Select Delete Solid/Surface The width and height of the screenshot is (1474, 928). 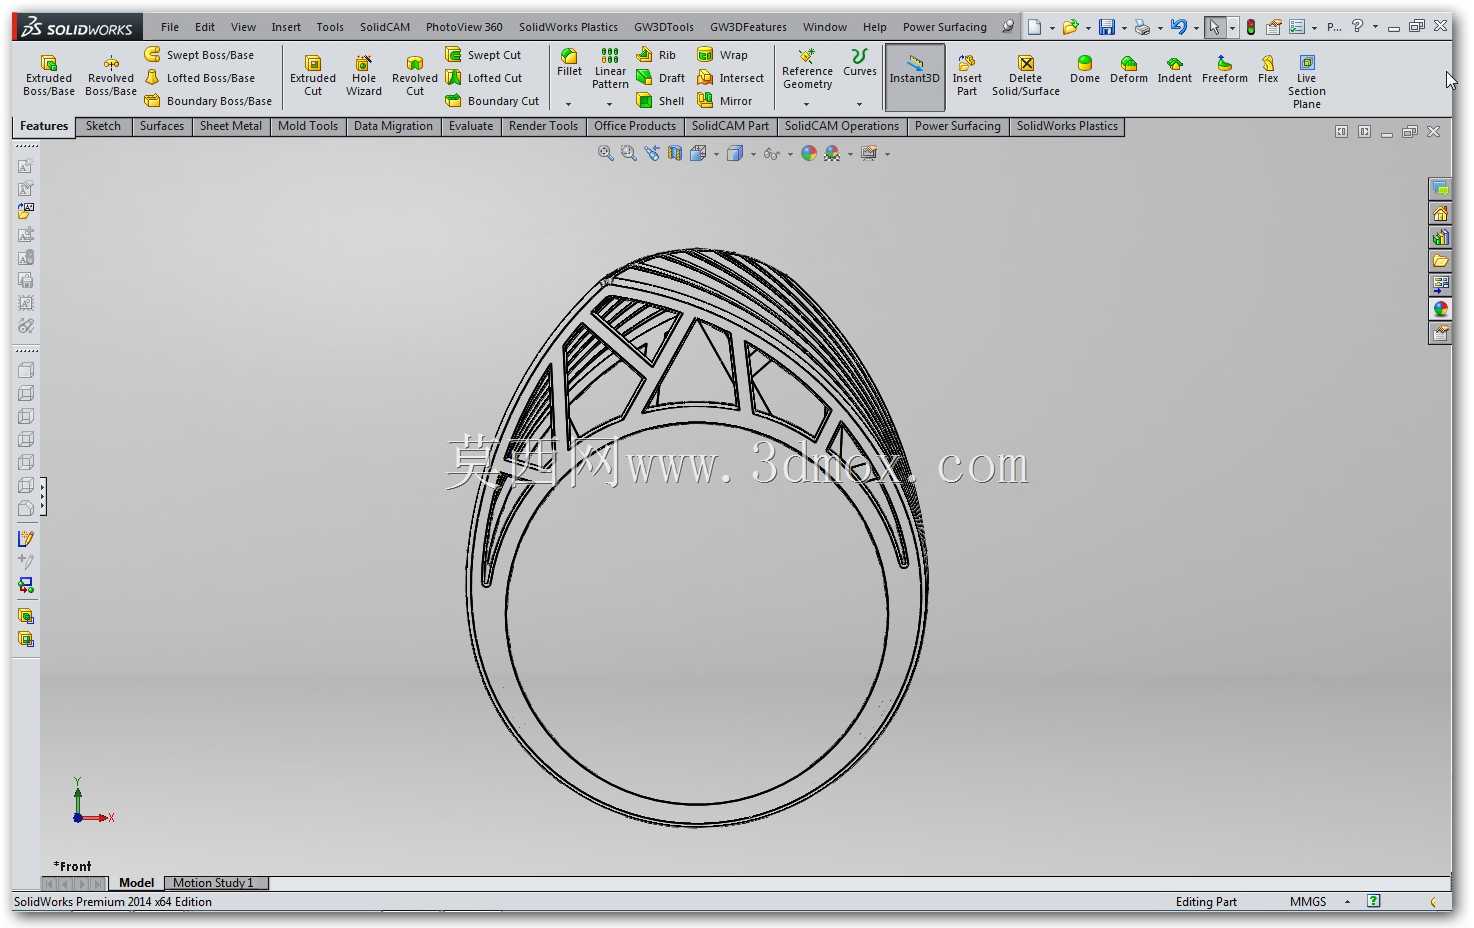(1026, 76)
